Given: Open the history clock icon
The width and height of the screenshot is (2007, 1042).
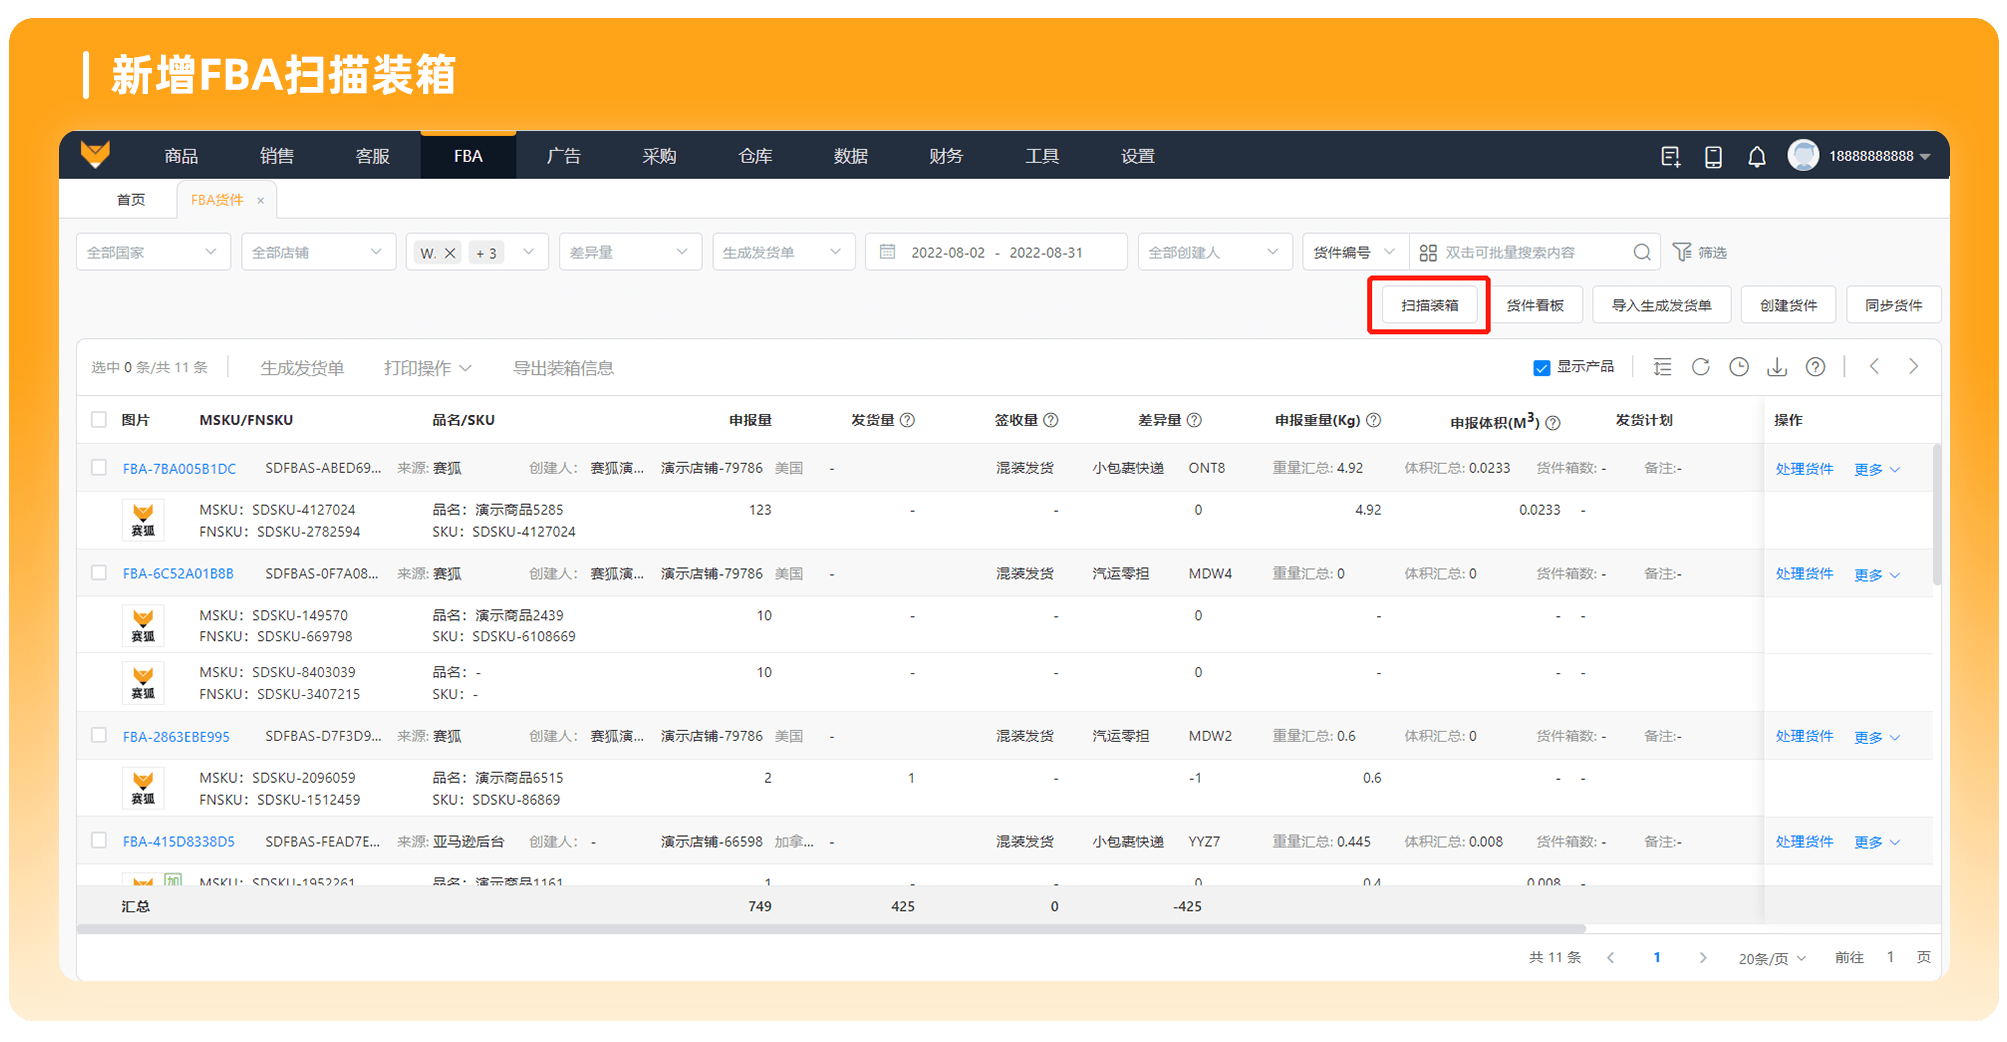Looking at the screenshot, I should [1739, 367].
